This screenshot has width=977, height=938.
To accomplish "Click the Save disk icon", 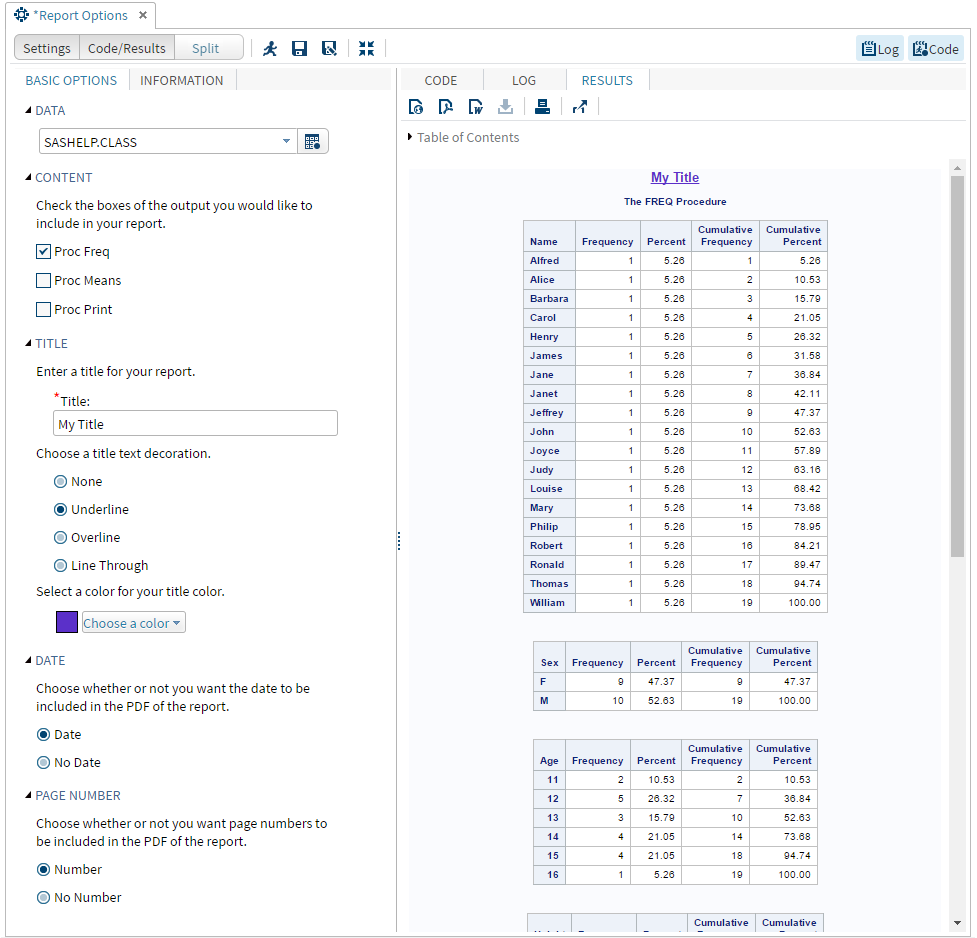I will [299, 48].
